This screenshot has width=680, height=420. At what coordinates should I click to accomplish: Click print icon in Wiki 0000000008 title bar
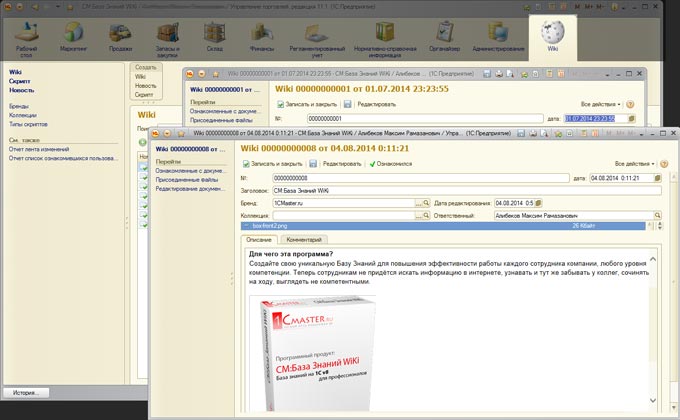click(x=533, y=134)
